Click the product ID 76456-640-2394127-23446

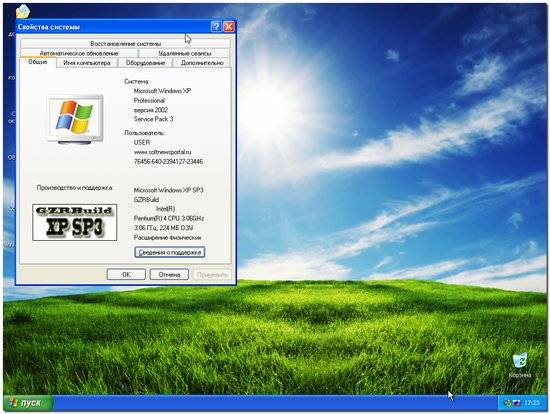(x=168, y=161)
